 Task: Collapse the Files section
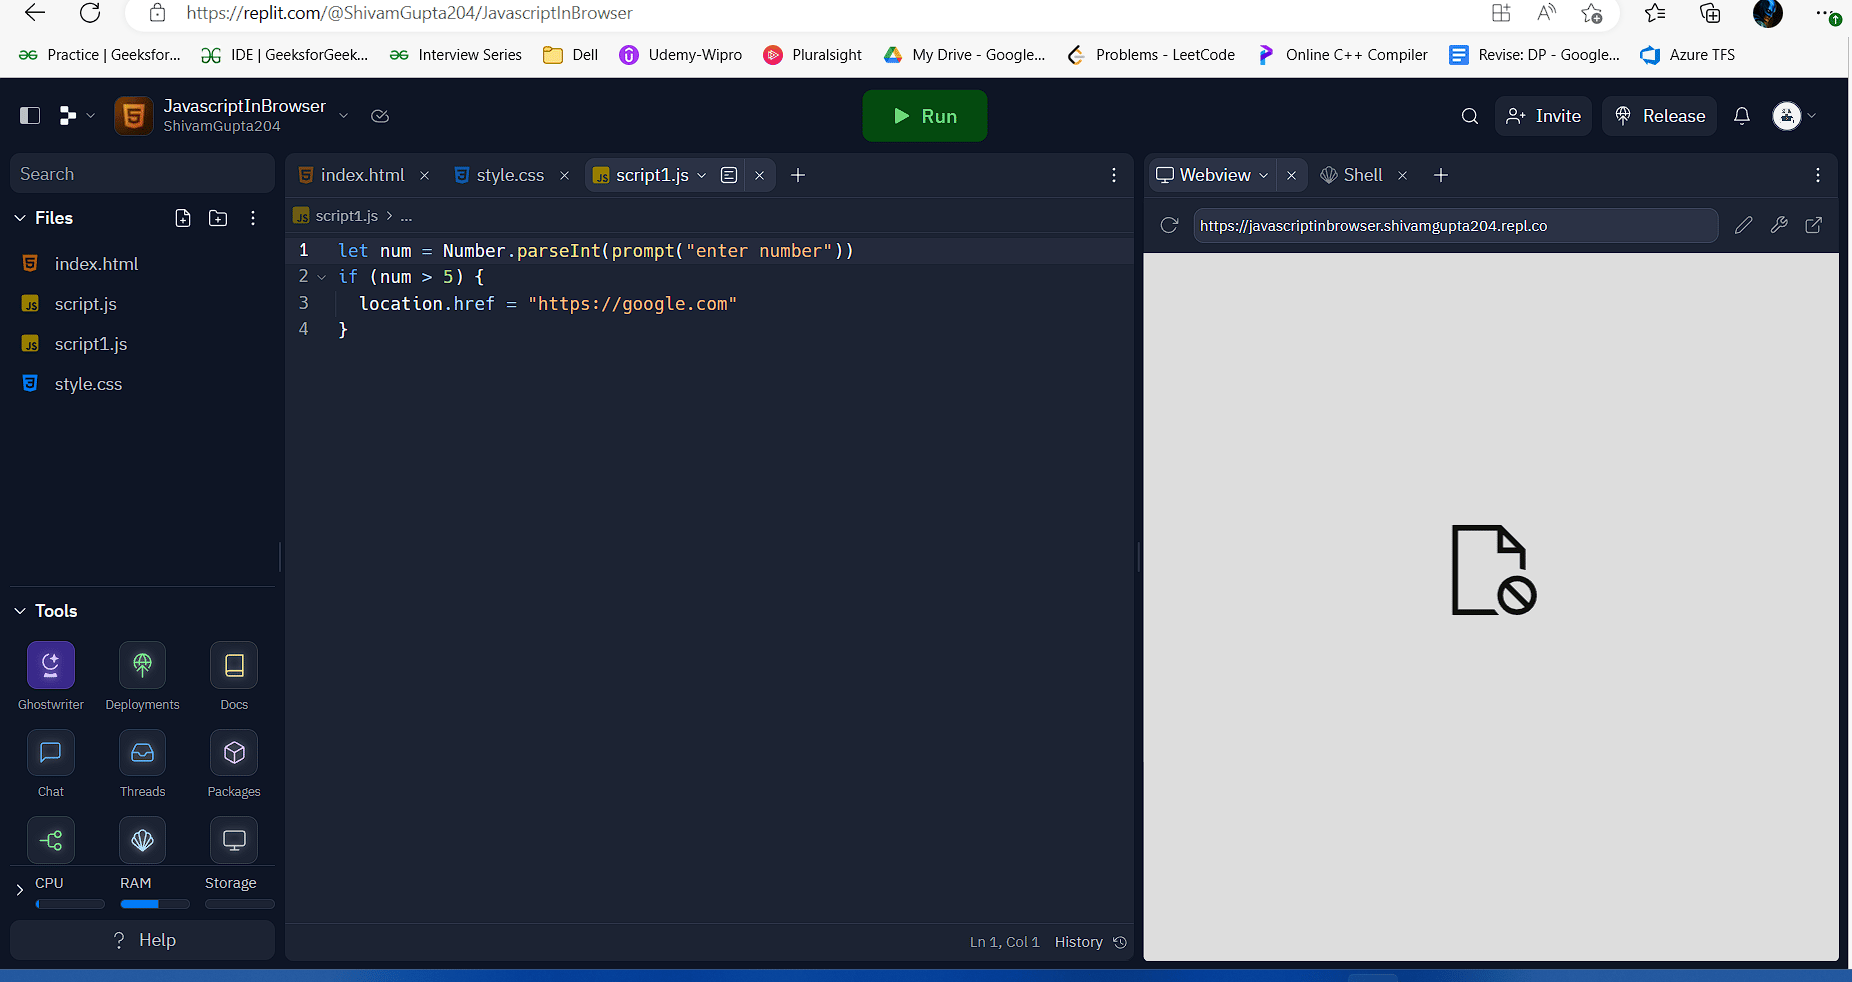point(20,218)
